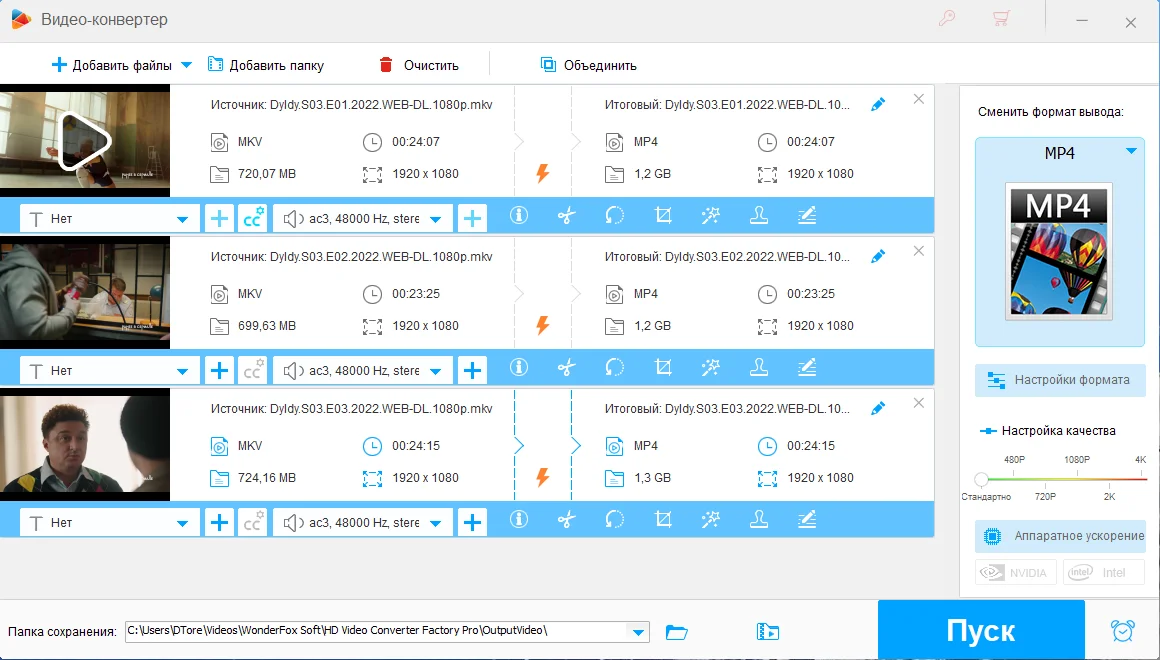Rename E03 output file with pencil icon
Screen dimensions: 1160x660
coord(878,408)
